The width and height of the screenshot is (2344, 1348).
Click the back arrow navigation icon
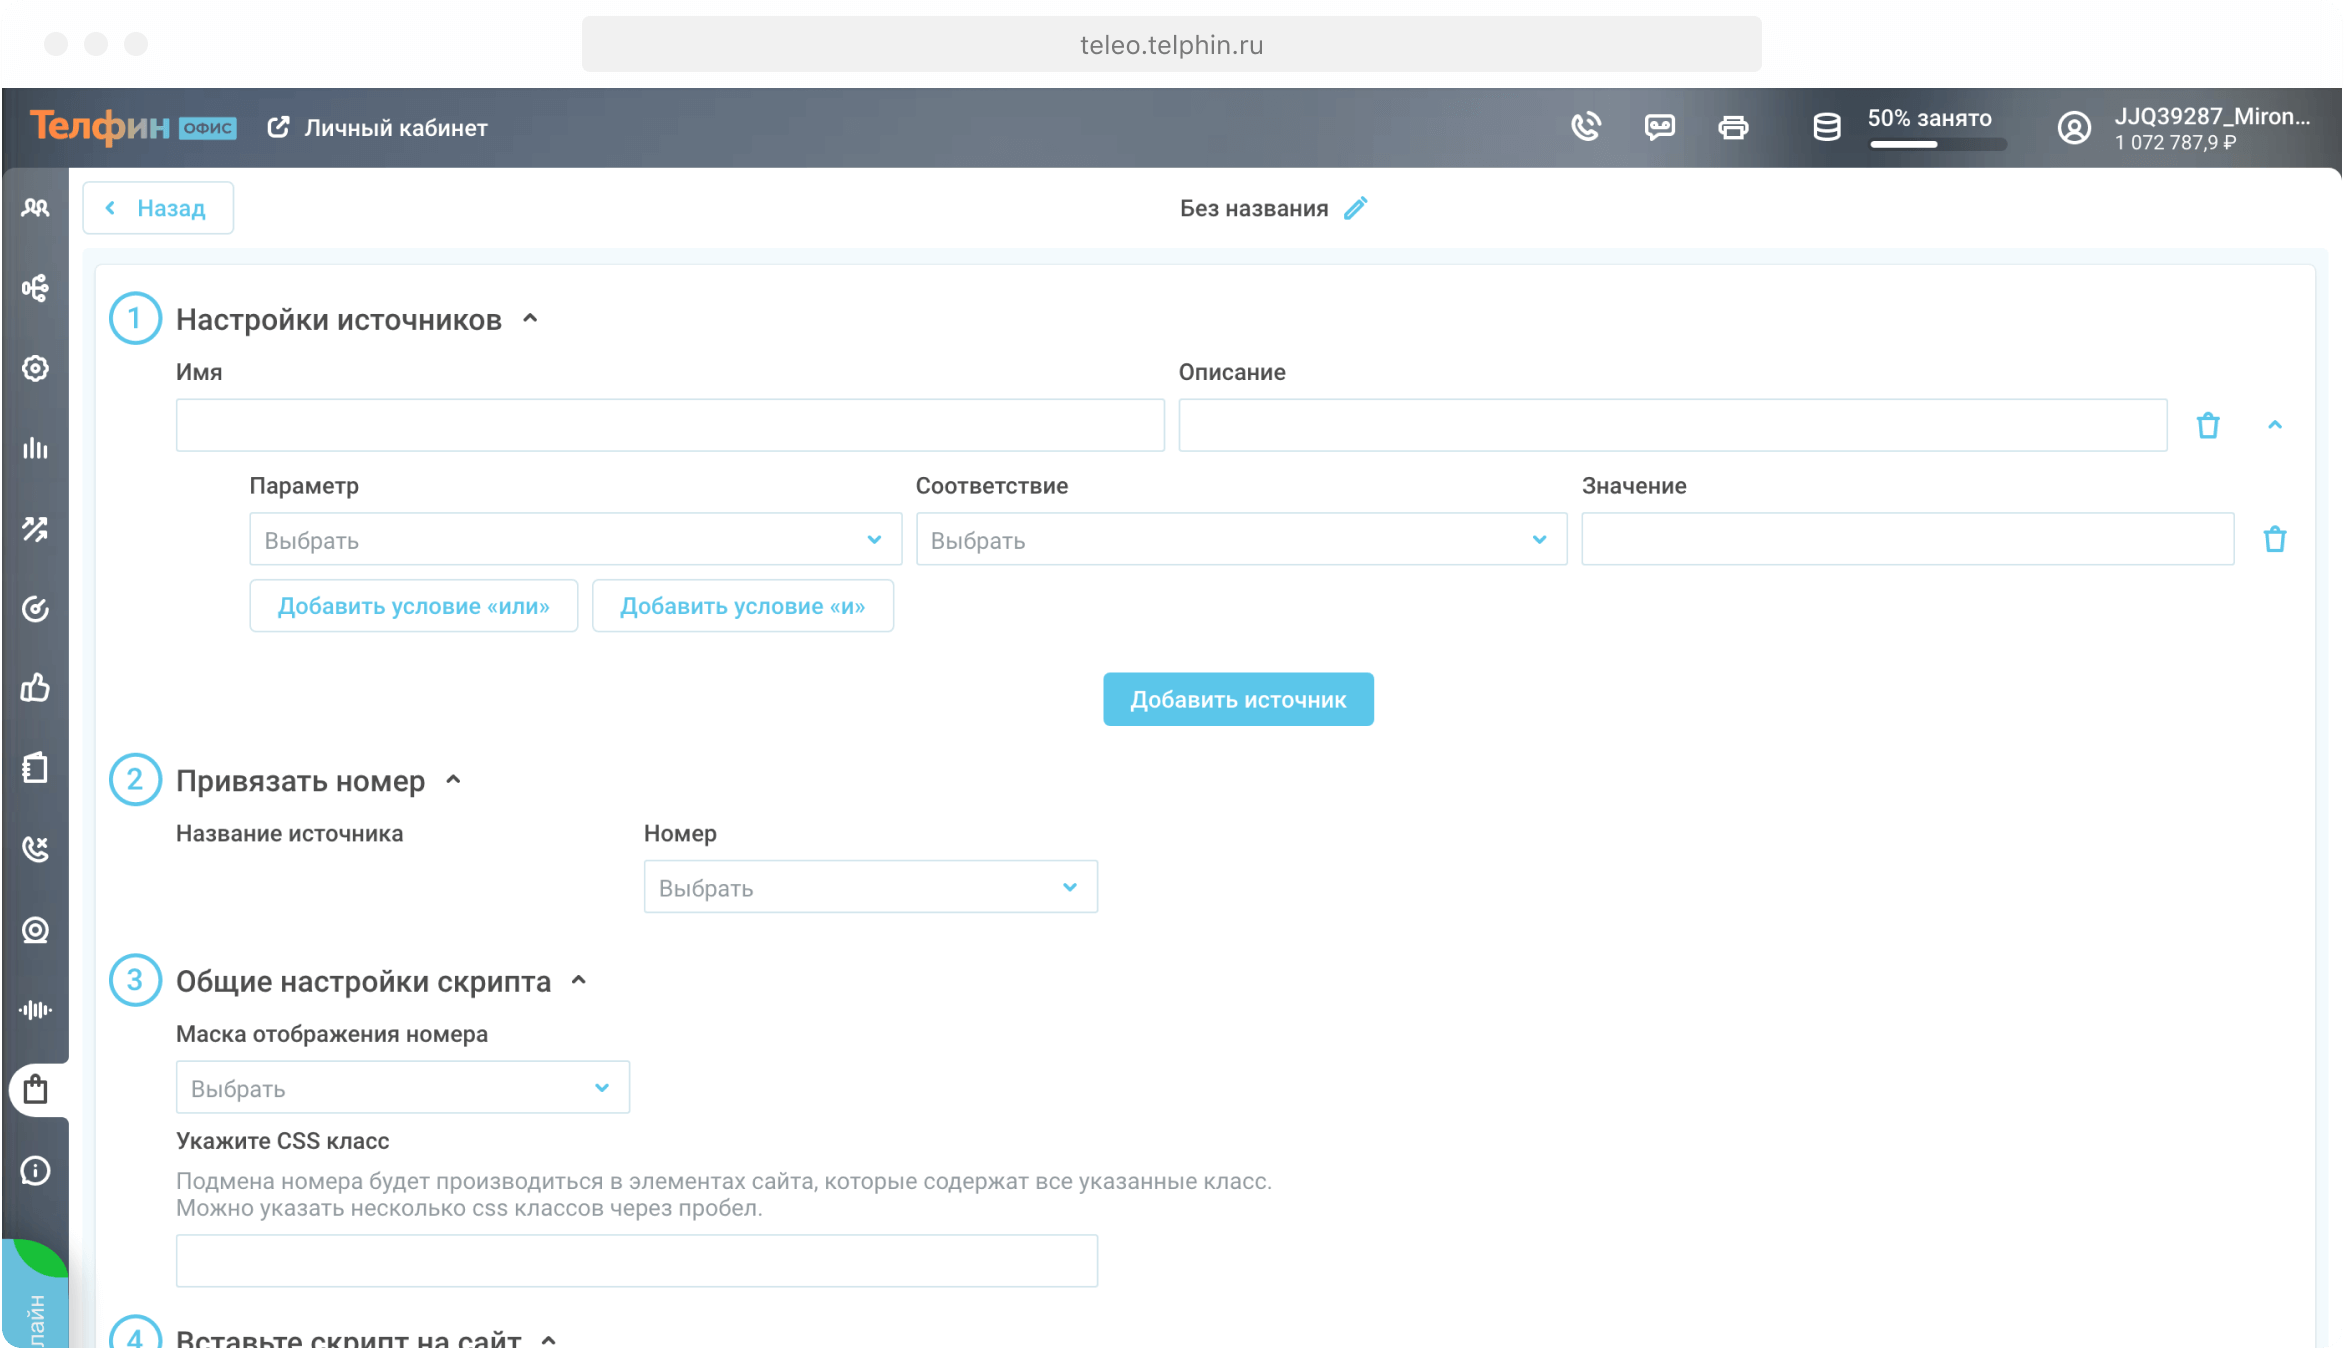pyautogui.click(x=111, y=208)
